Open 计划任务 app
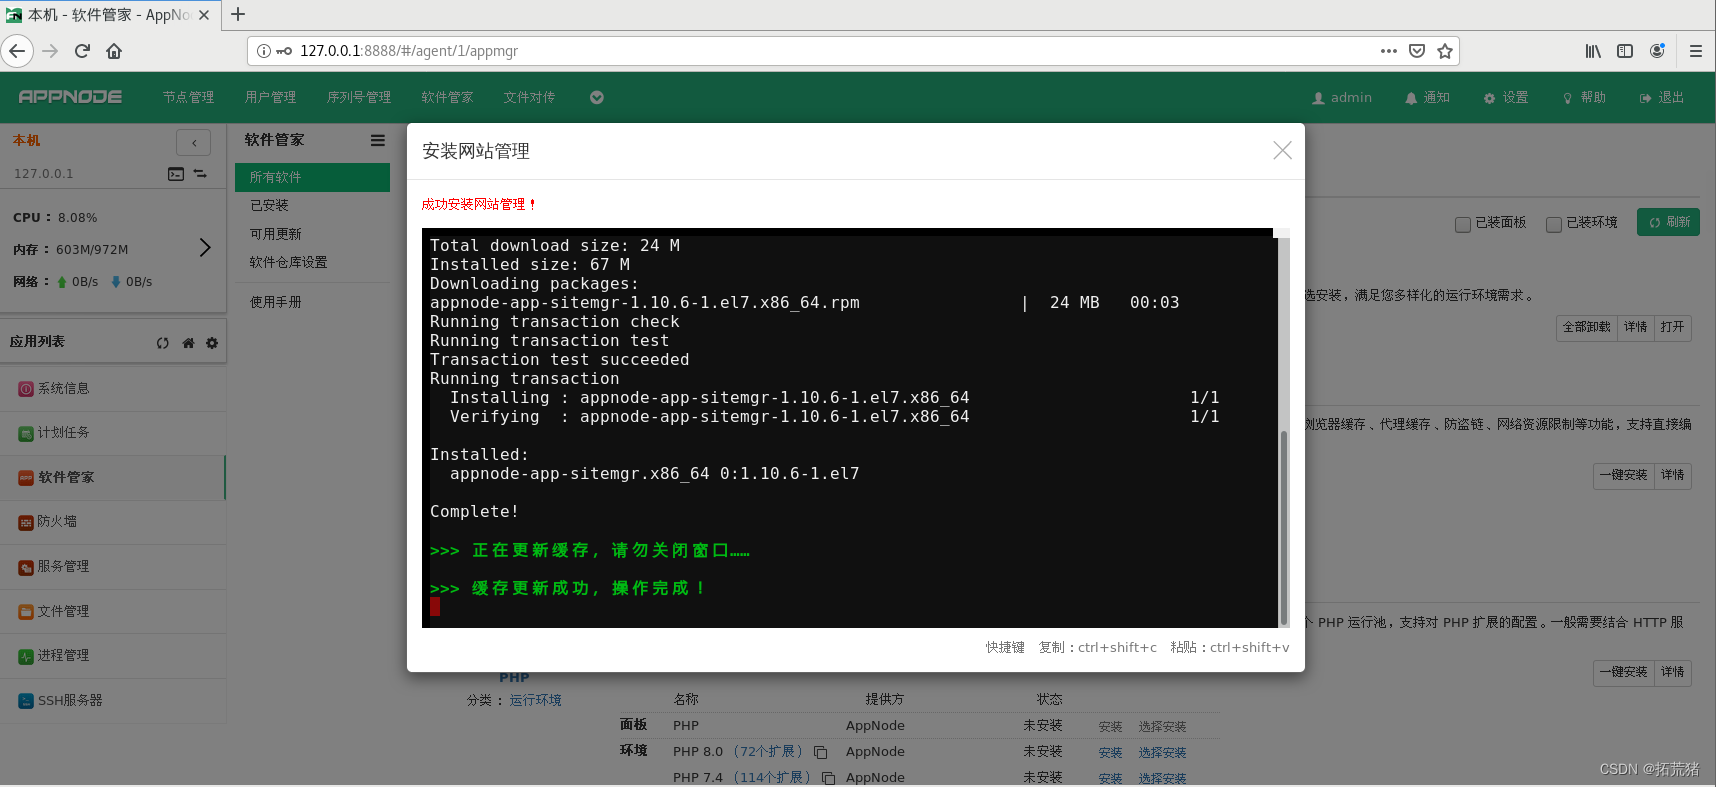 [x=113, y=433]
